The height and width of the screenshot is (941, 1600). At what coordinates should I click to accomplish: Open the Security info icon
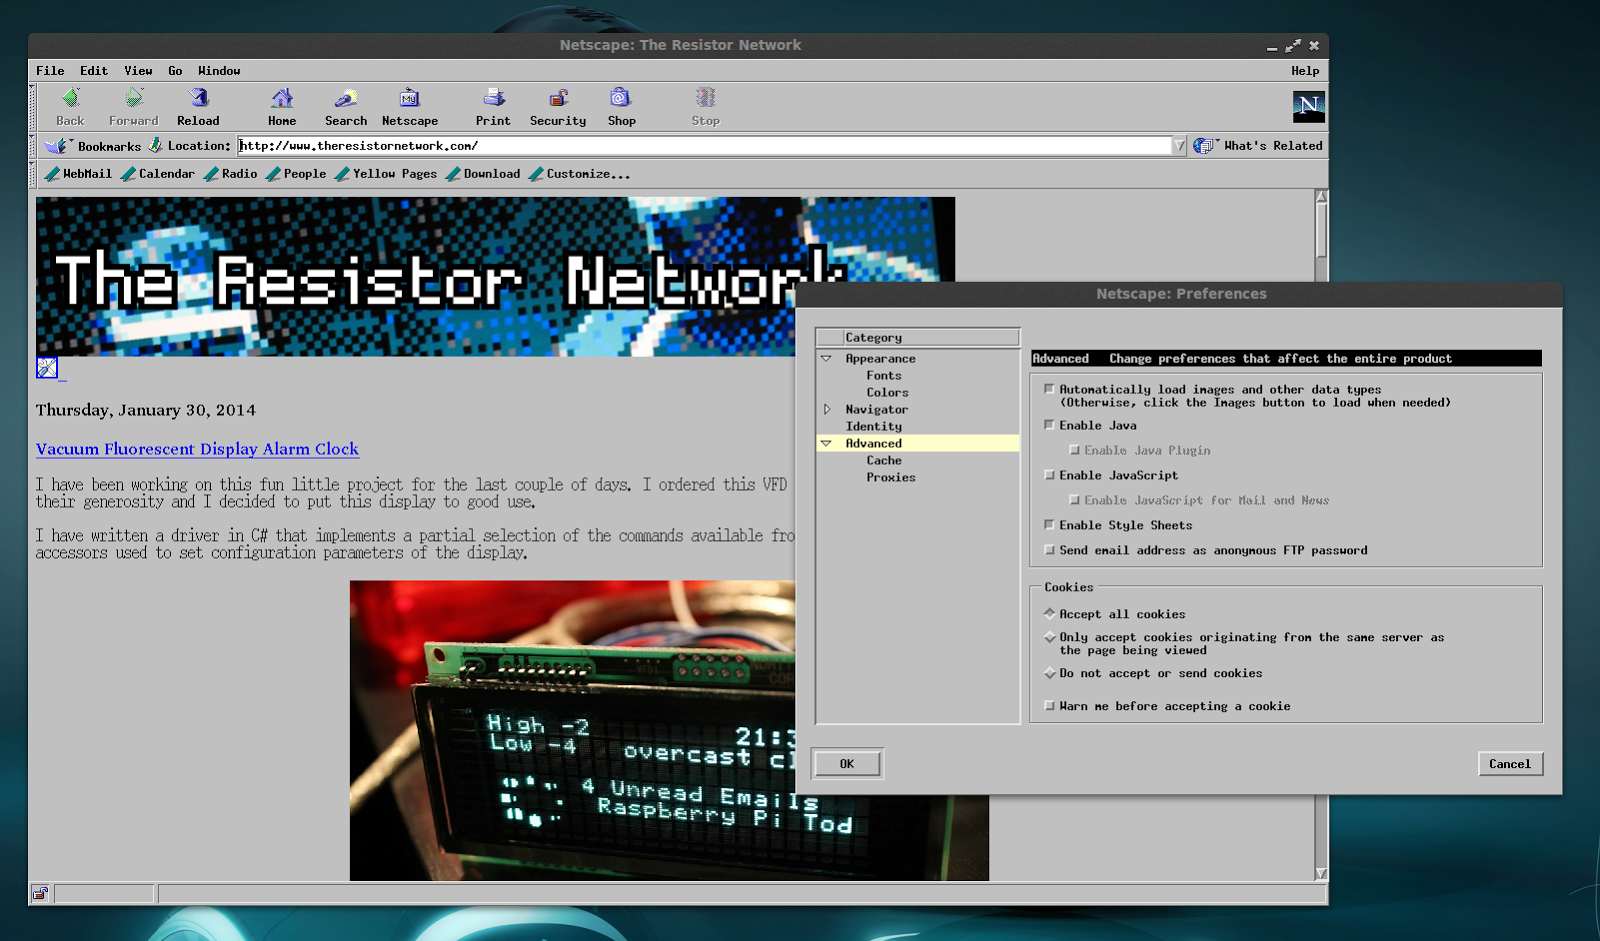(x=558, y=98)
